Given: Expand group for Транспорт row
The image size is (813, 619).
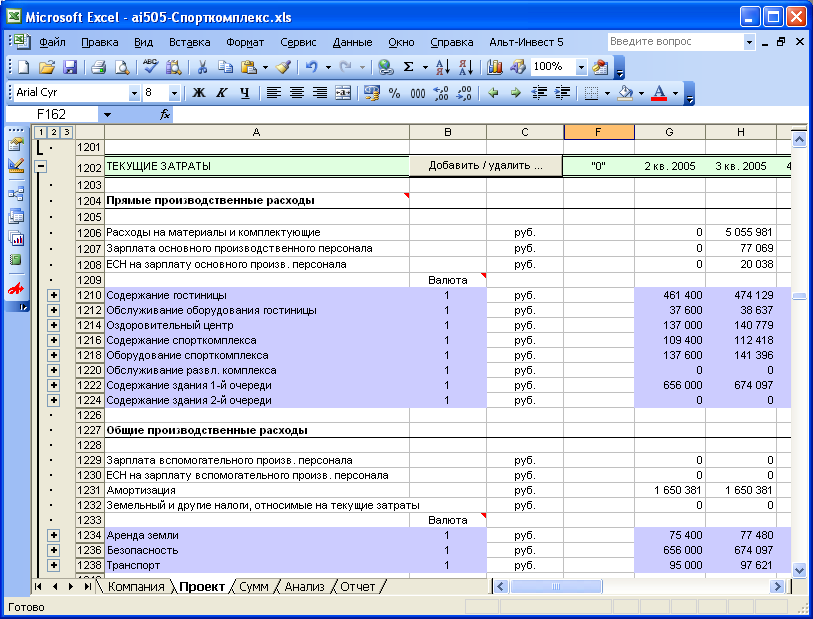Looking at the screenshot, I should click(53, 565).
